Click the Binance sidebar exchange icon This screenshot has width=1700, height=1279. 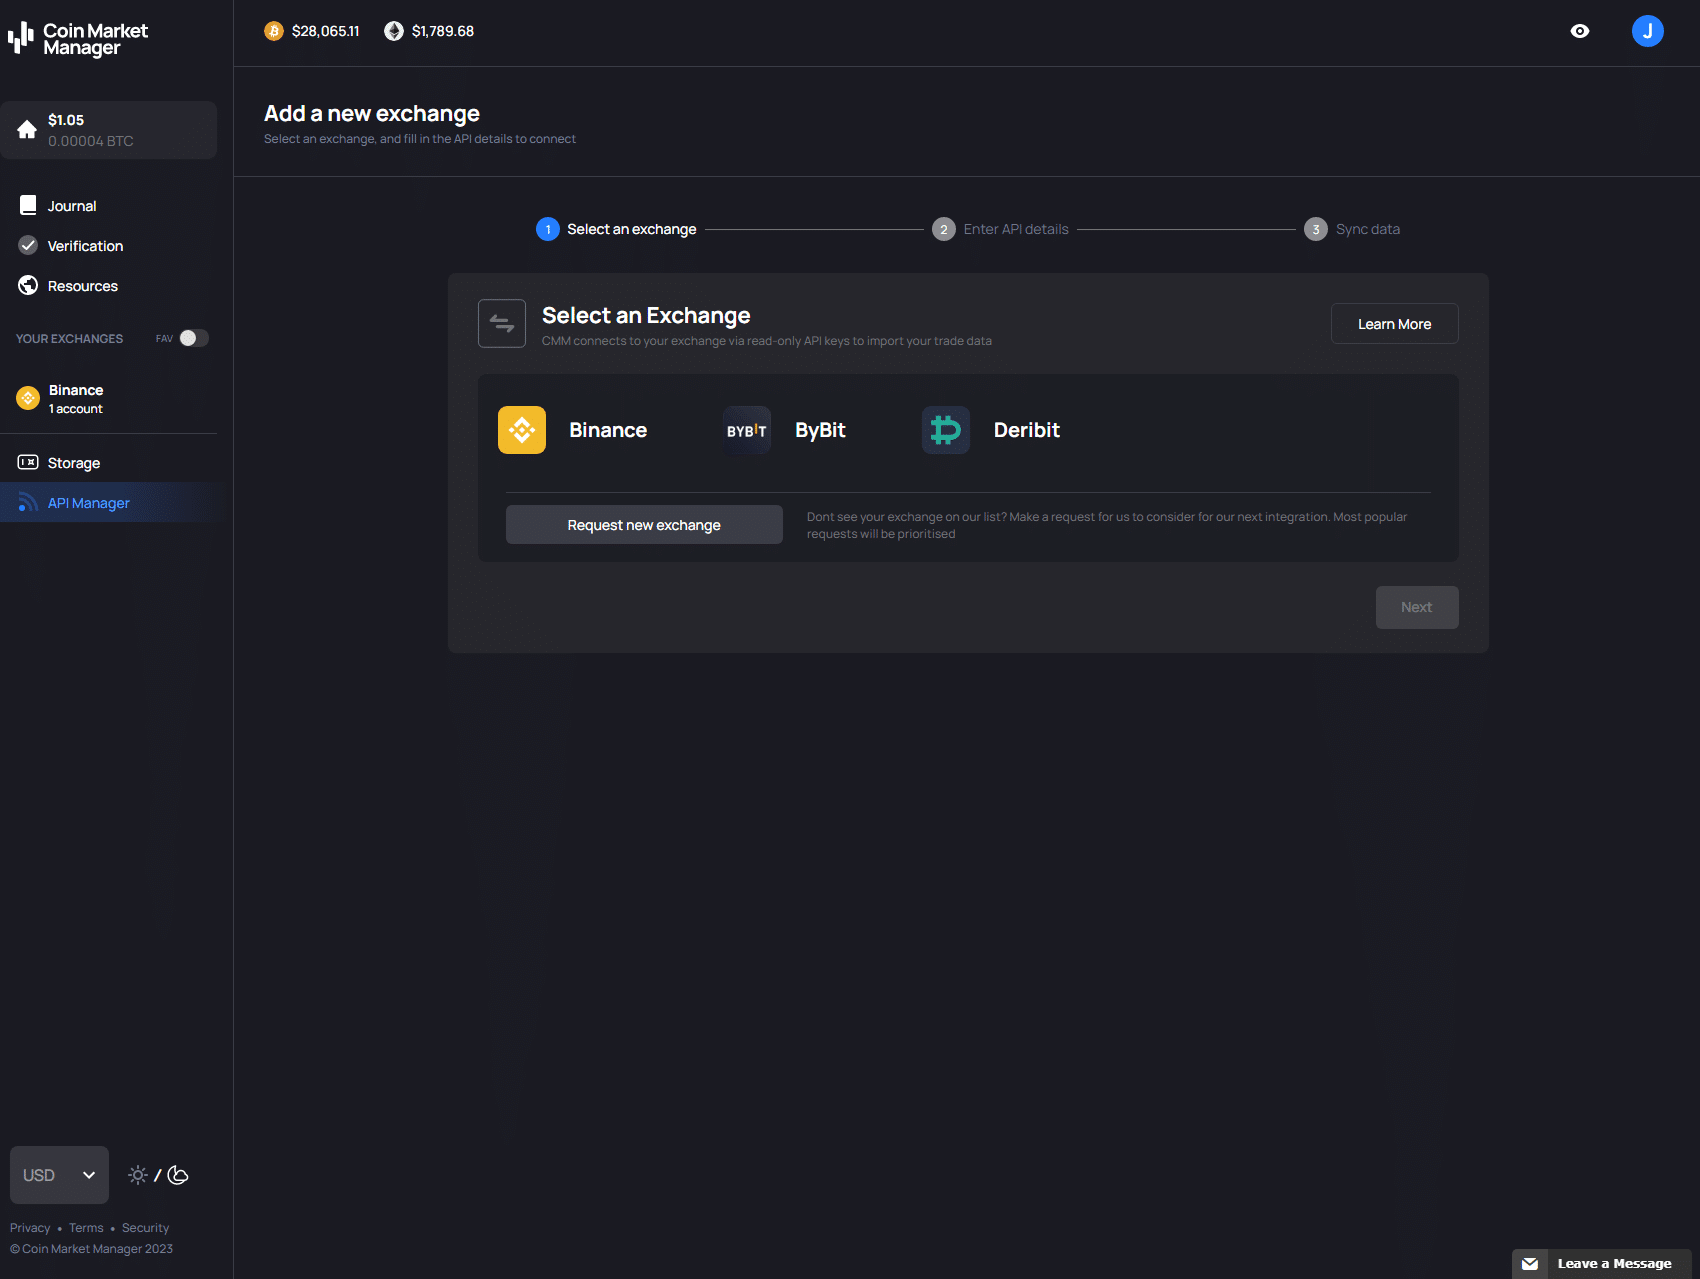tap(28, 398)
